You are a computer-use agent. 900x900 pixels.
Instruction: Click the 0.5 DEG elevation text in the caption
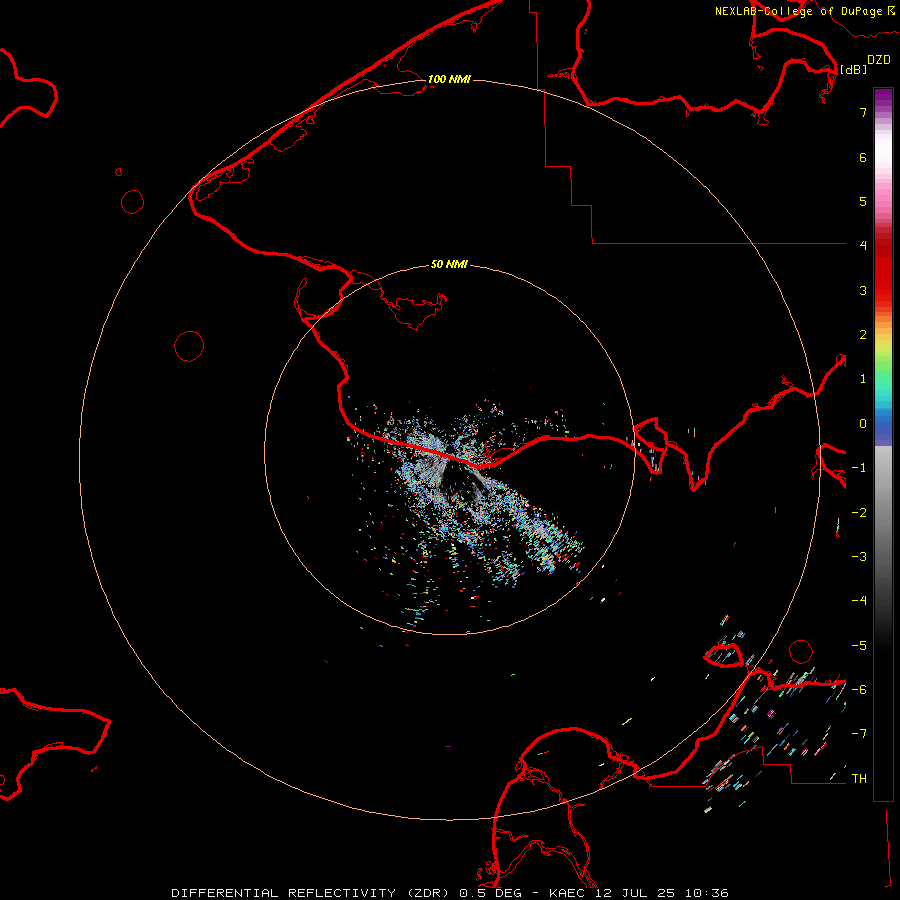tap(496, 893)
